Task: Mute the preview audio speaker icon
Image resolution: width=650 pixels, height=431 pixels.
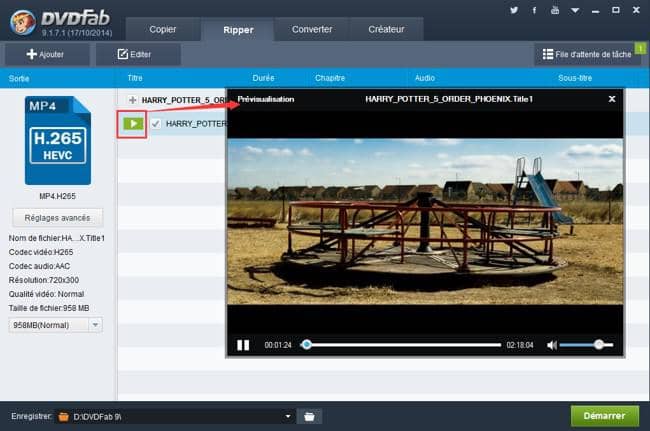Action: click(x=552, y=345)
